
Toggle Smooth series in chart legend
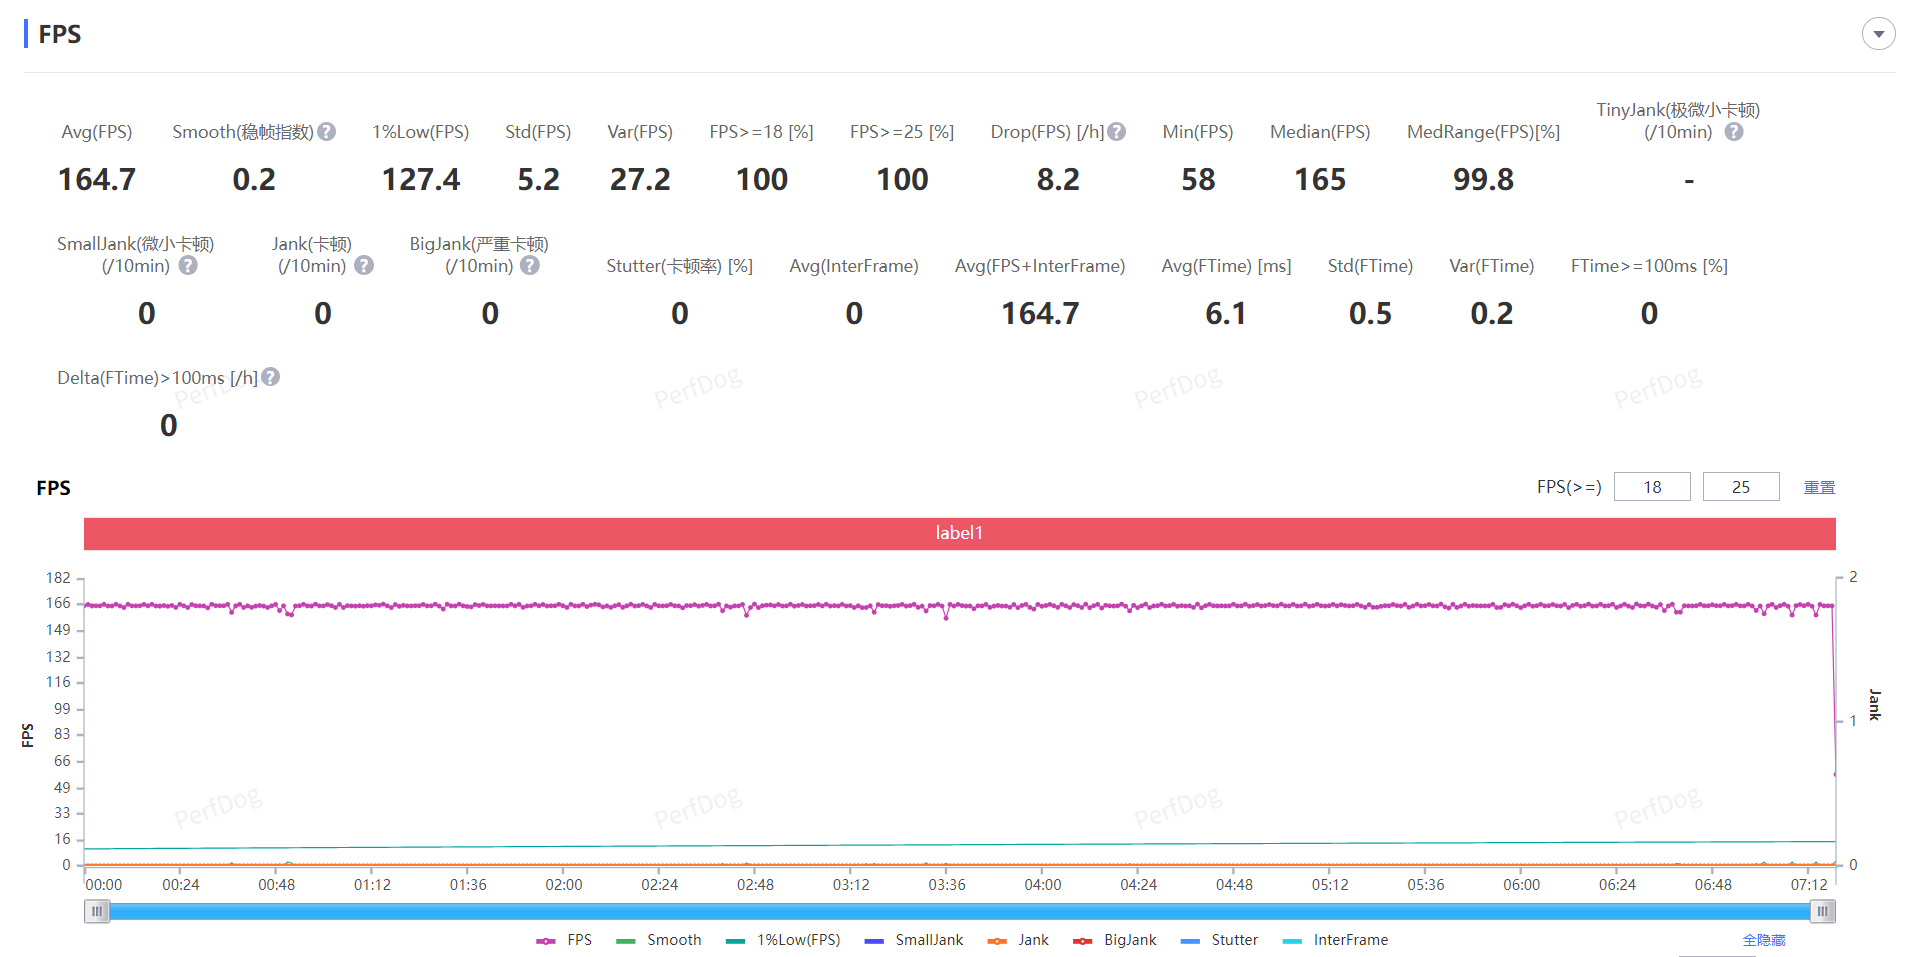pos(660,940)
